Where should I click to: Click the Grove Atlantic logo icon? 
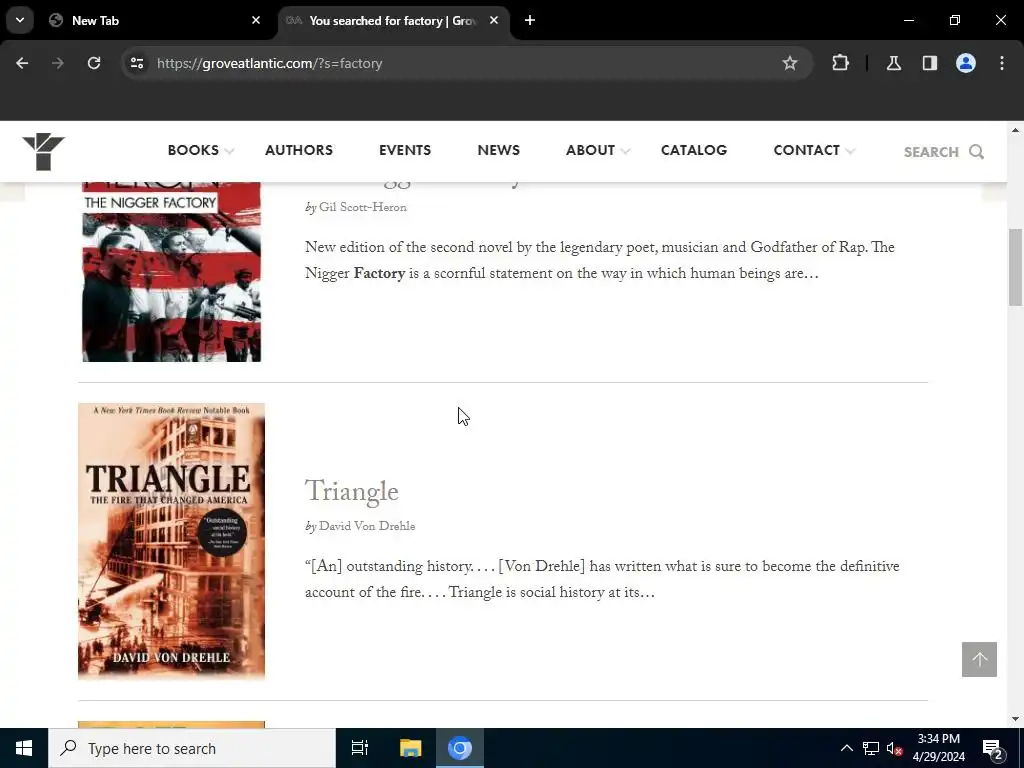coord(43,152)
